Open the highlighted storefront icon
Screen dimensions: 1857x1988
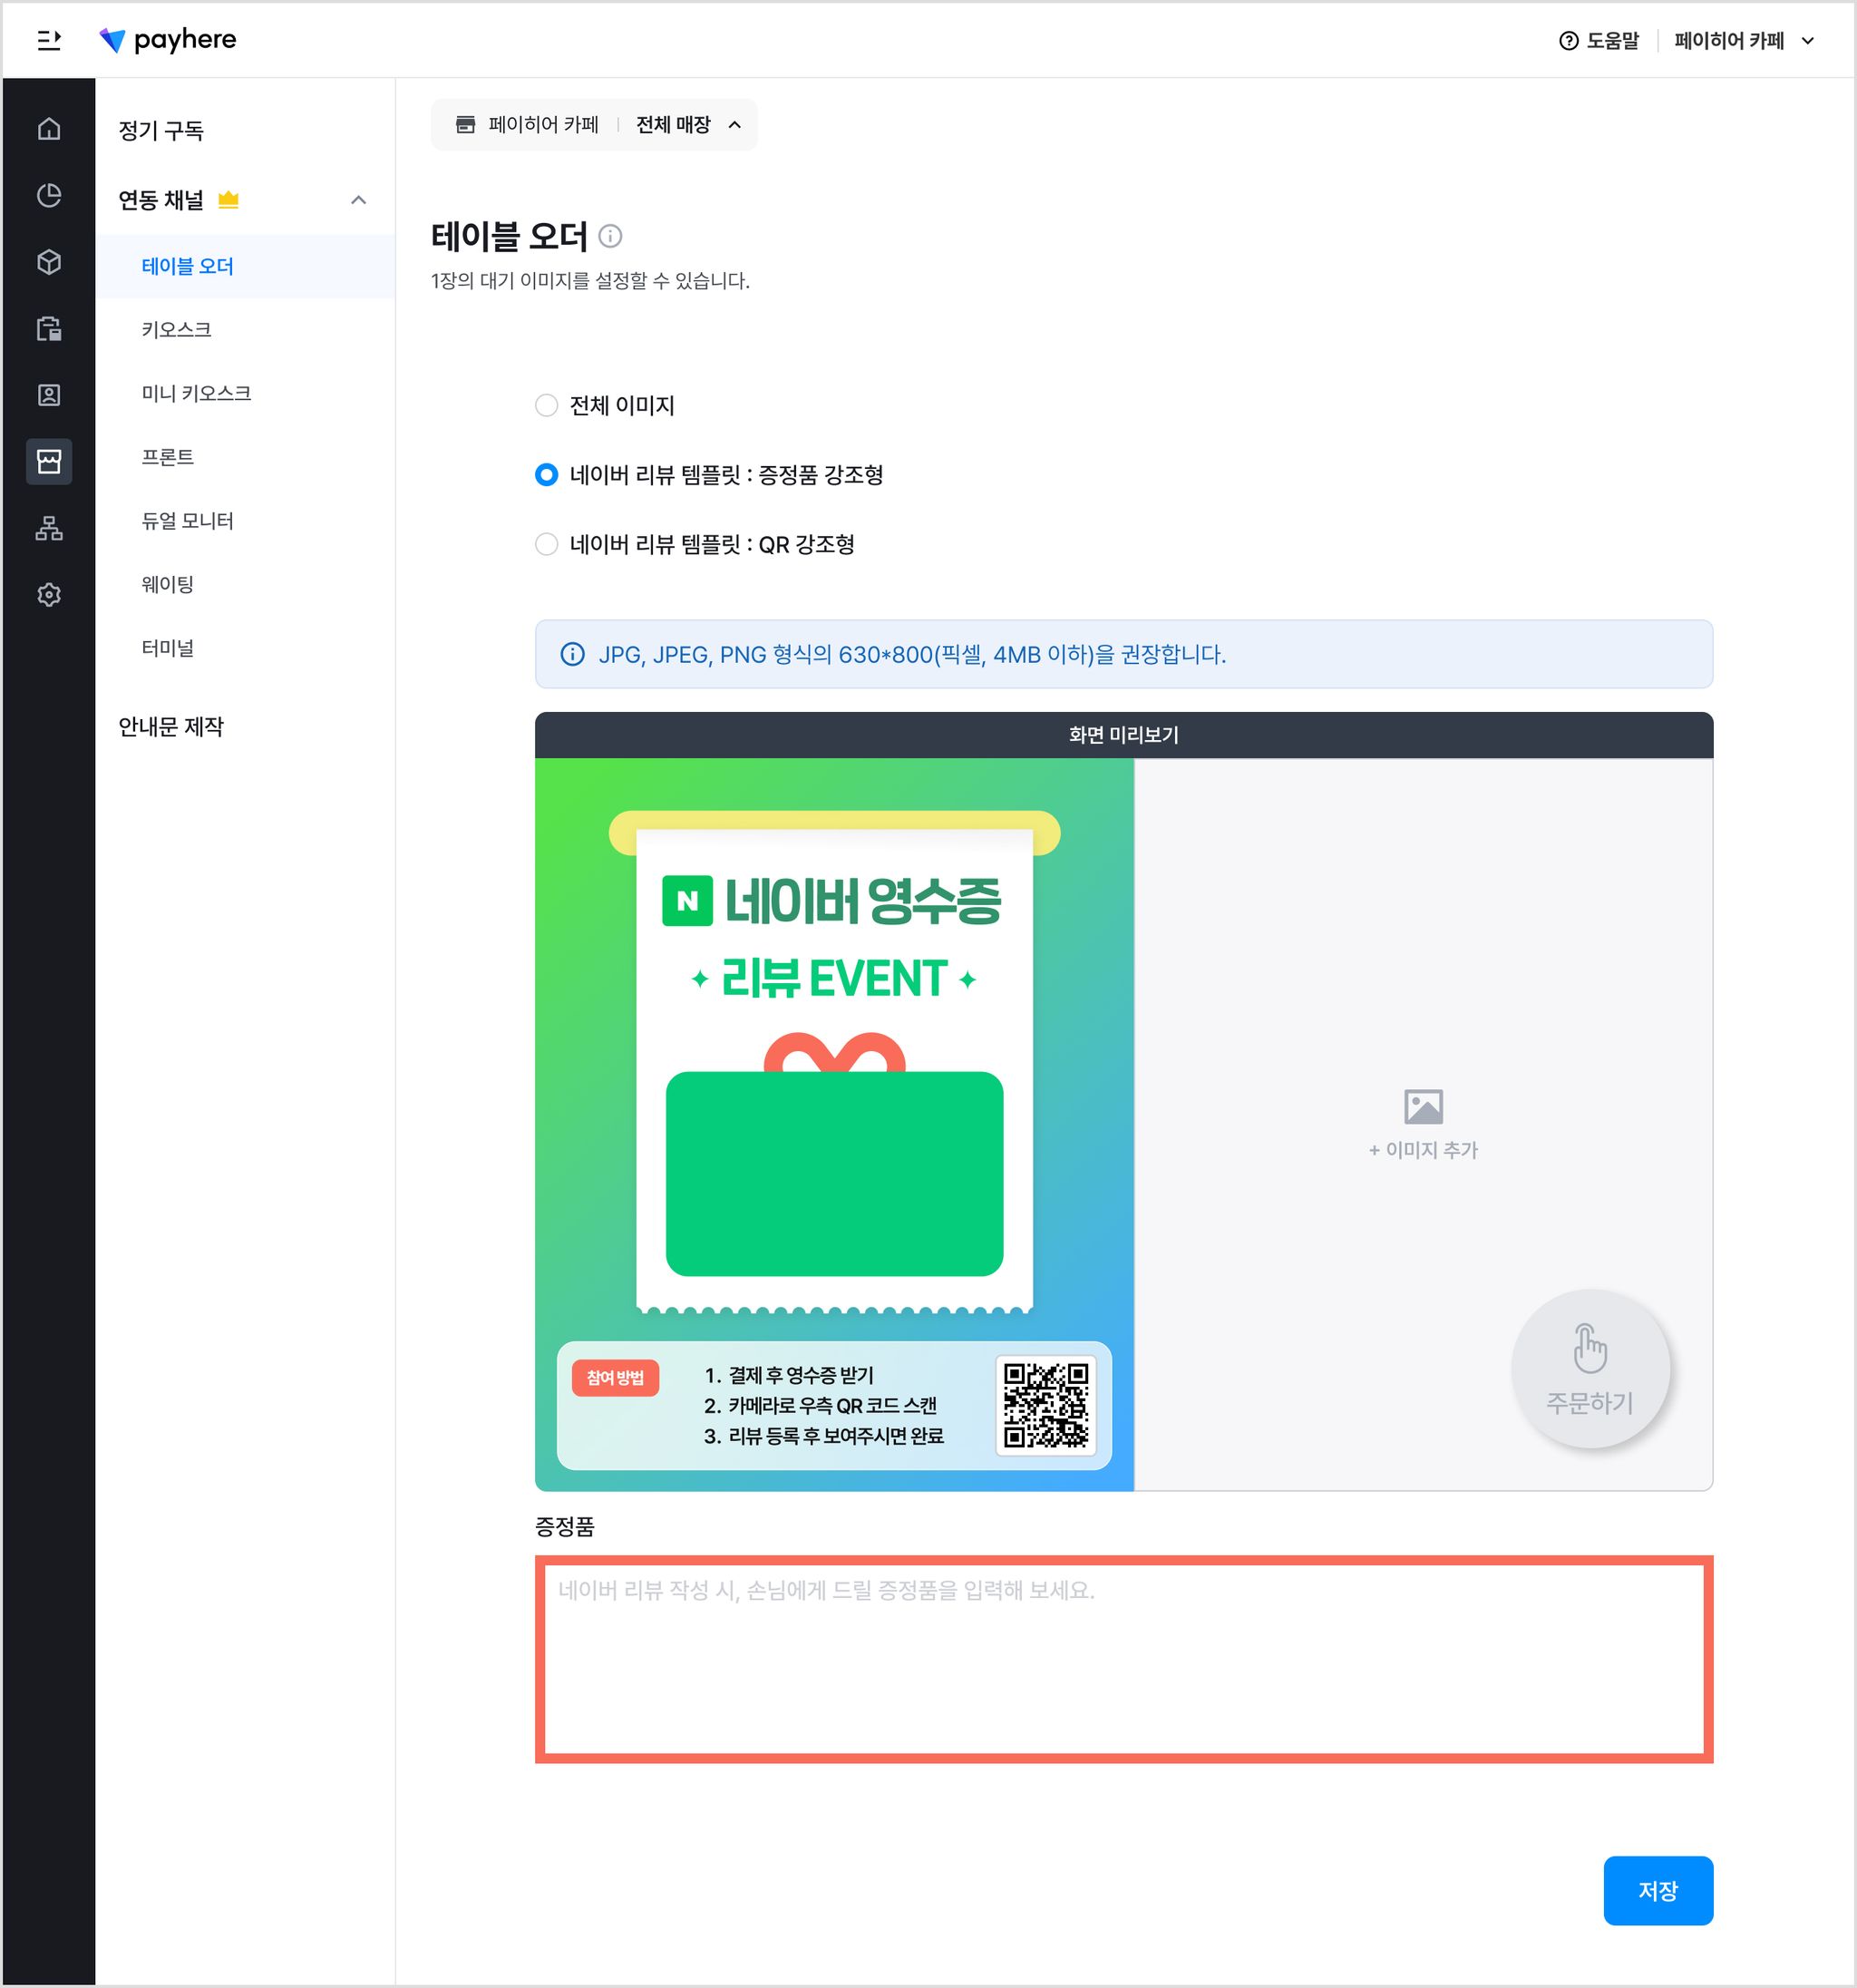click(49, 461)
